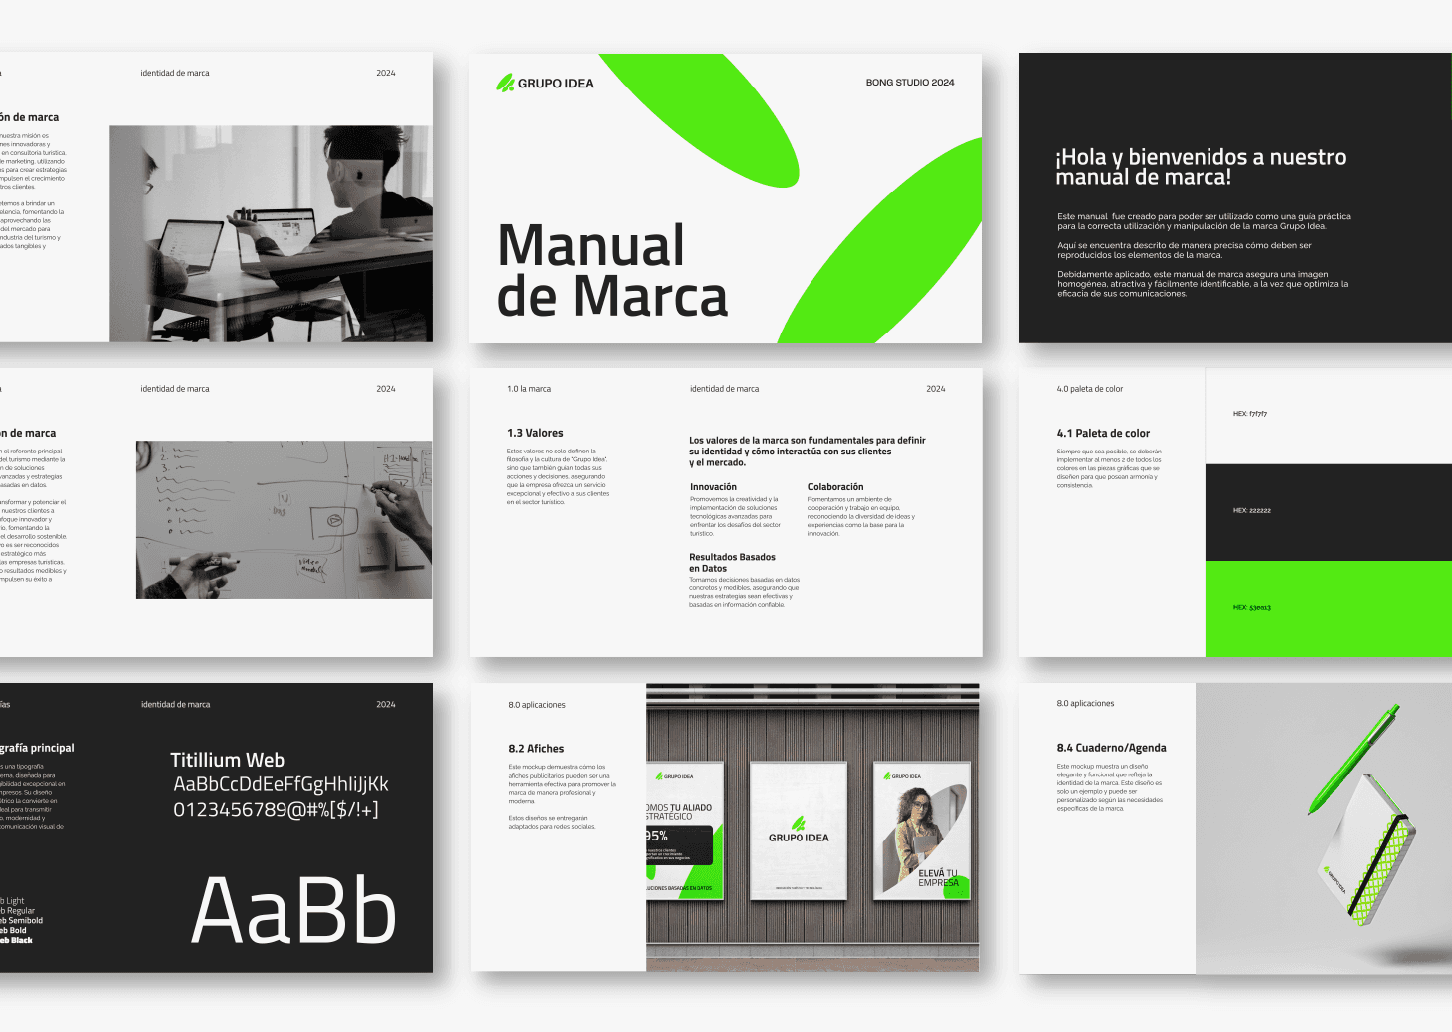Click the '4.1 Paleta de color' heading
Viewport: 1452px width, 1032px height.
coord(1103,433)
